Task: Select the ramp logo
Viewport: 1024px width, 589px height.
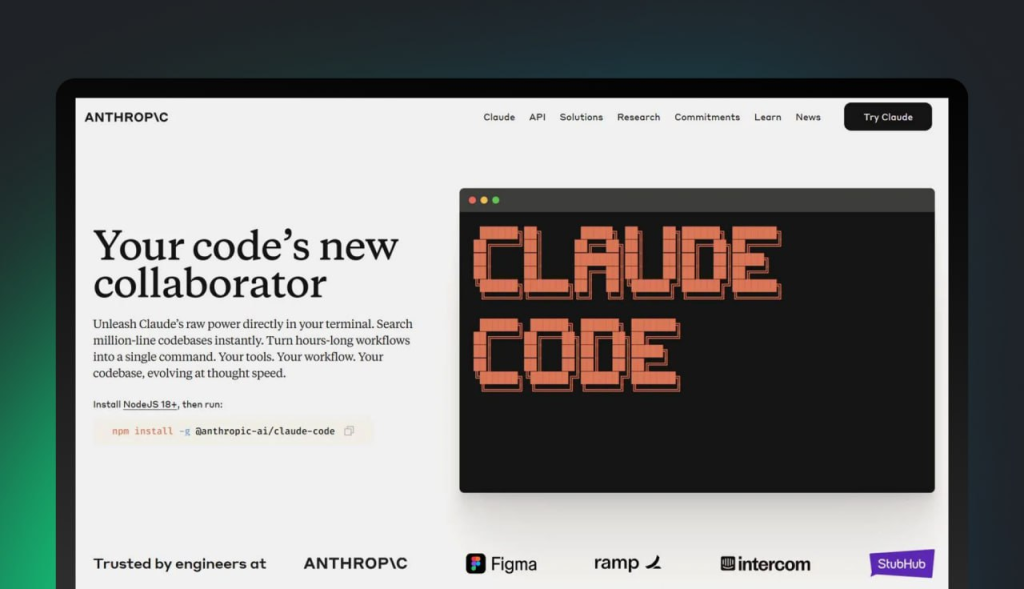Action: click(627, 563)
